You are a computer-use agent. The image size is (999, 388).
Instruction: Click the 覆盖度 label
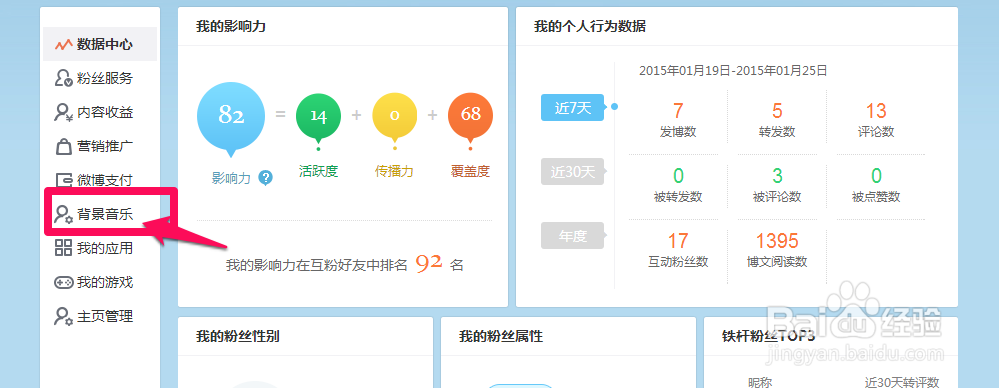point(470,171)
